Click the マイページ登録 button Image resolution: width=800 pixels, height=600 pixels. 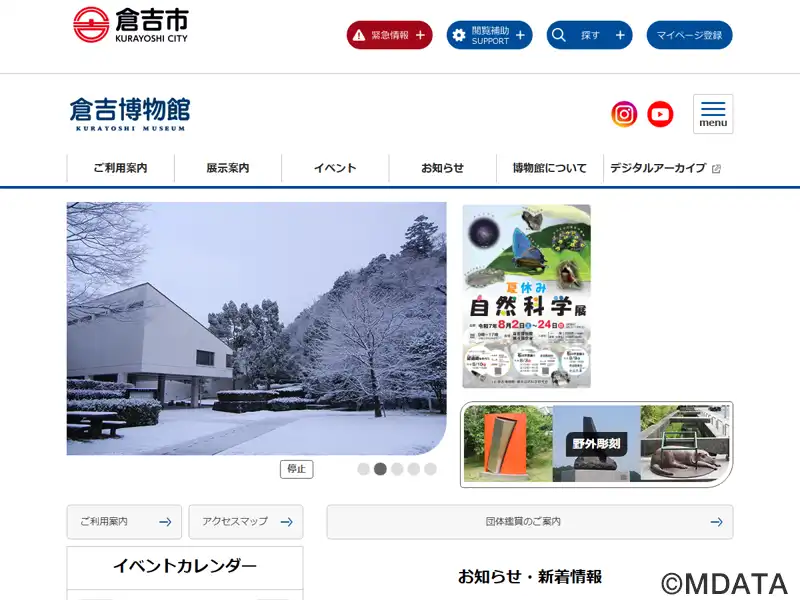coord(689,35)
